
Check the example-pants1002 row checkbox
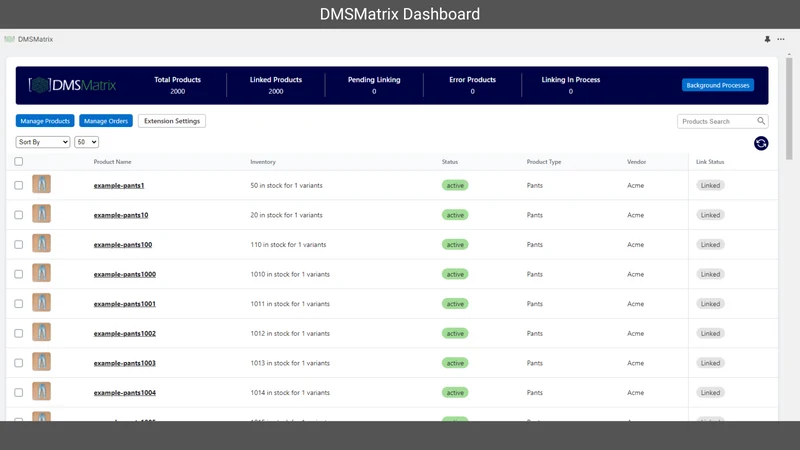coord(19,333)
